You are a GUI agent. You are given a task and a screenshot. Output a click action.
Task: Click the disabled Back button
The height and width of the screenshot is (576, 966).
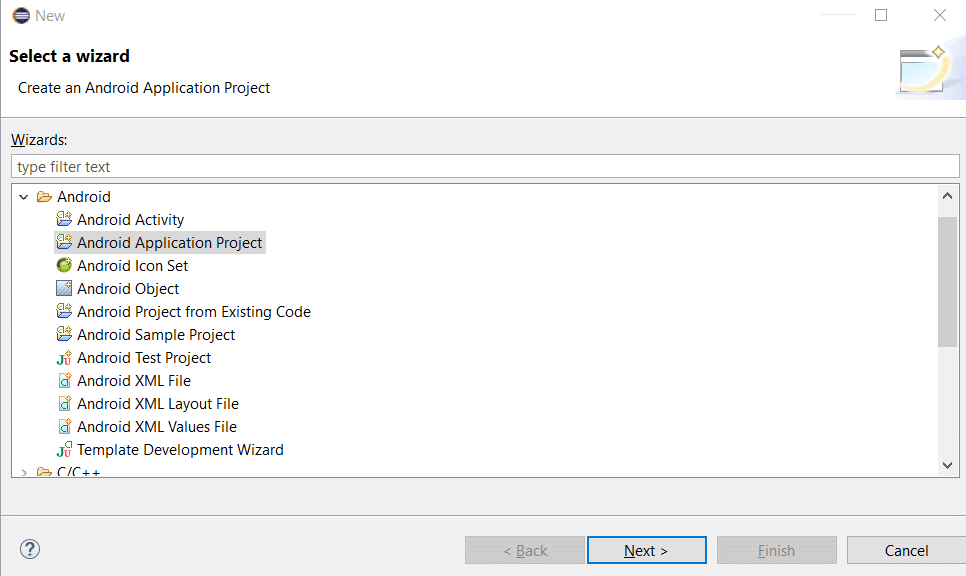point(525,550)
